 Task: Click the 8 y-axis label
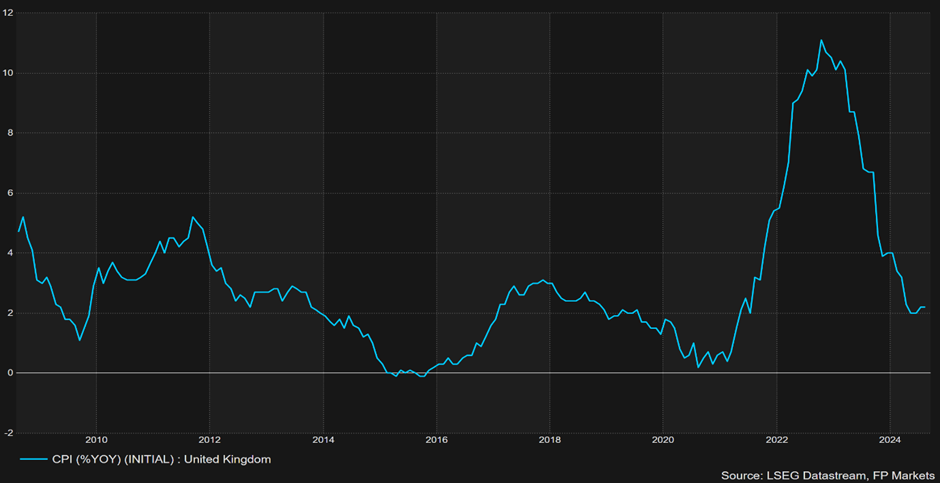tap(11, 133)
